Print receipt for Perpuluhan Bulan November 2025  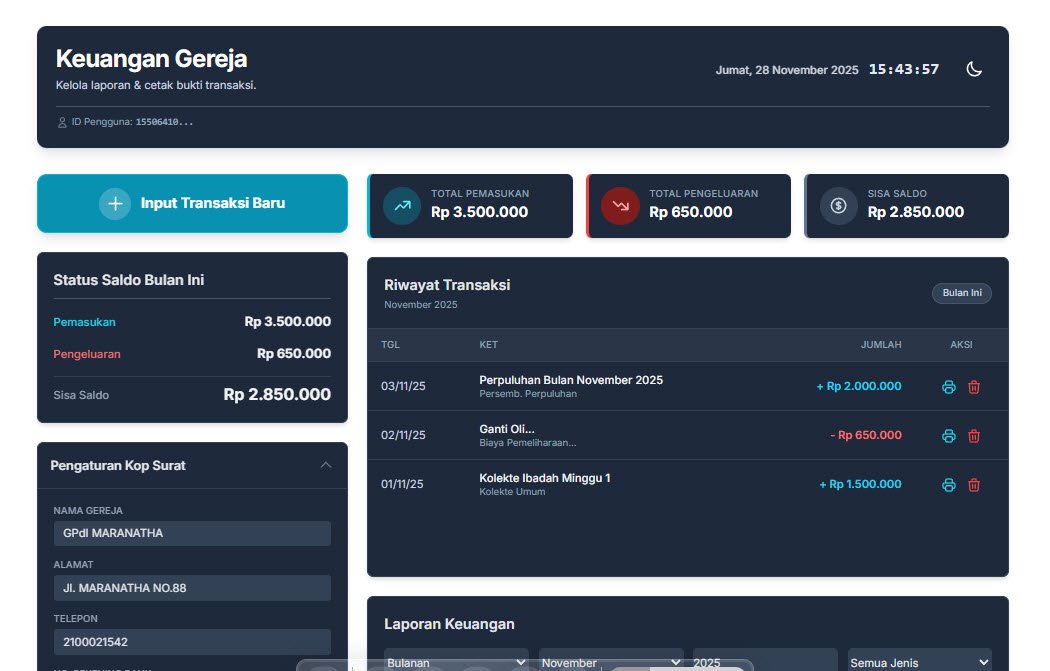pos(948,387)
